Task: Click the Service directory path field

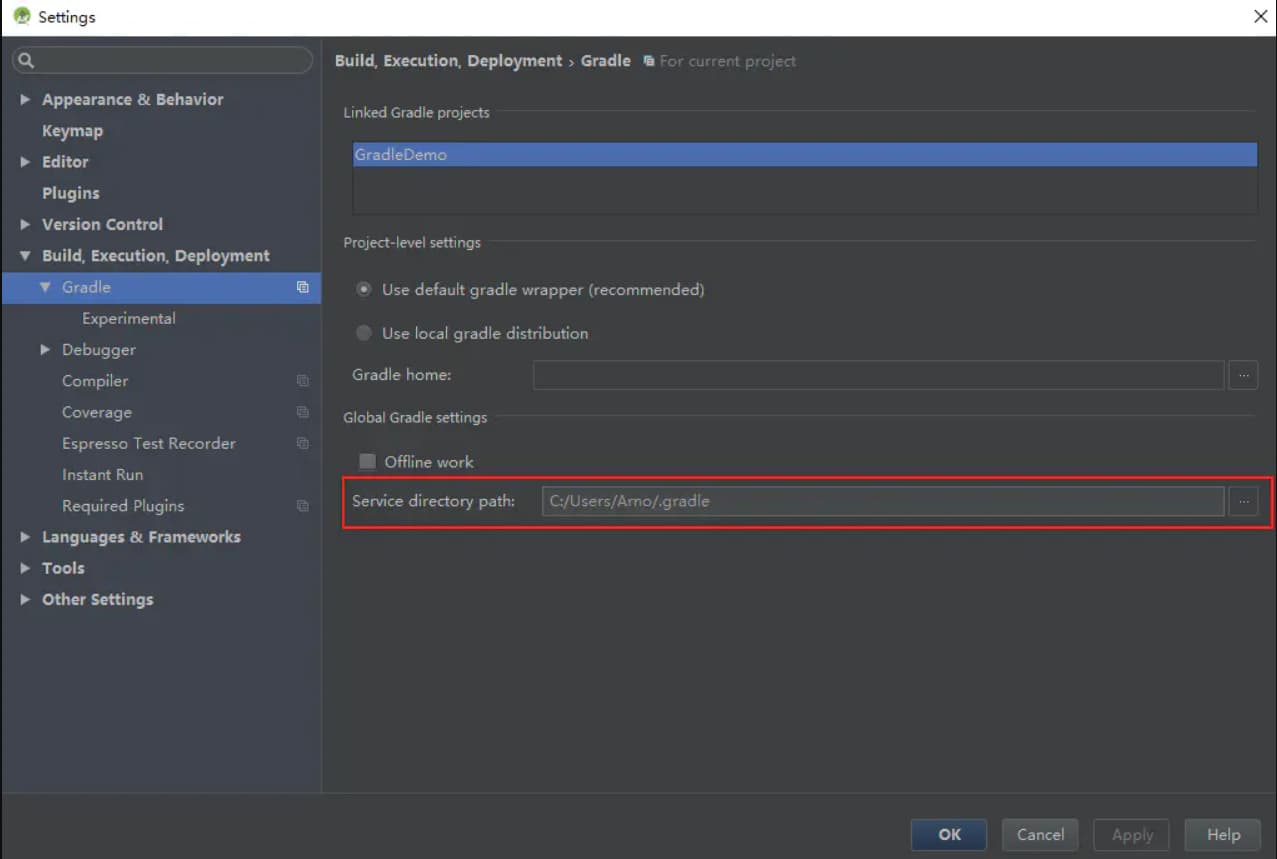Action: pos(883,501)
